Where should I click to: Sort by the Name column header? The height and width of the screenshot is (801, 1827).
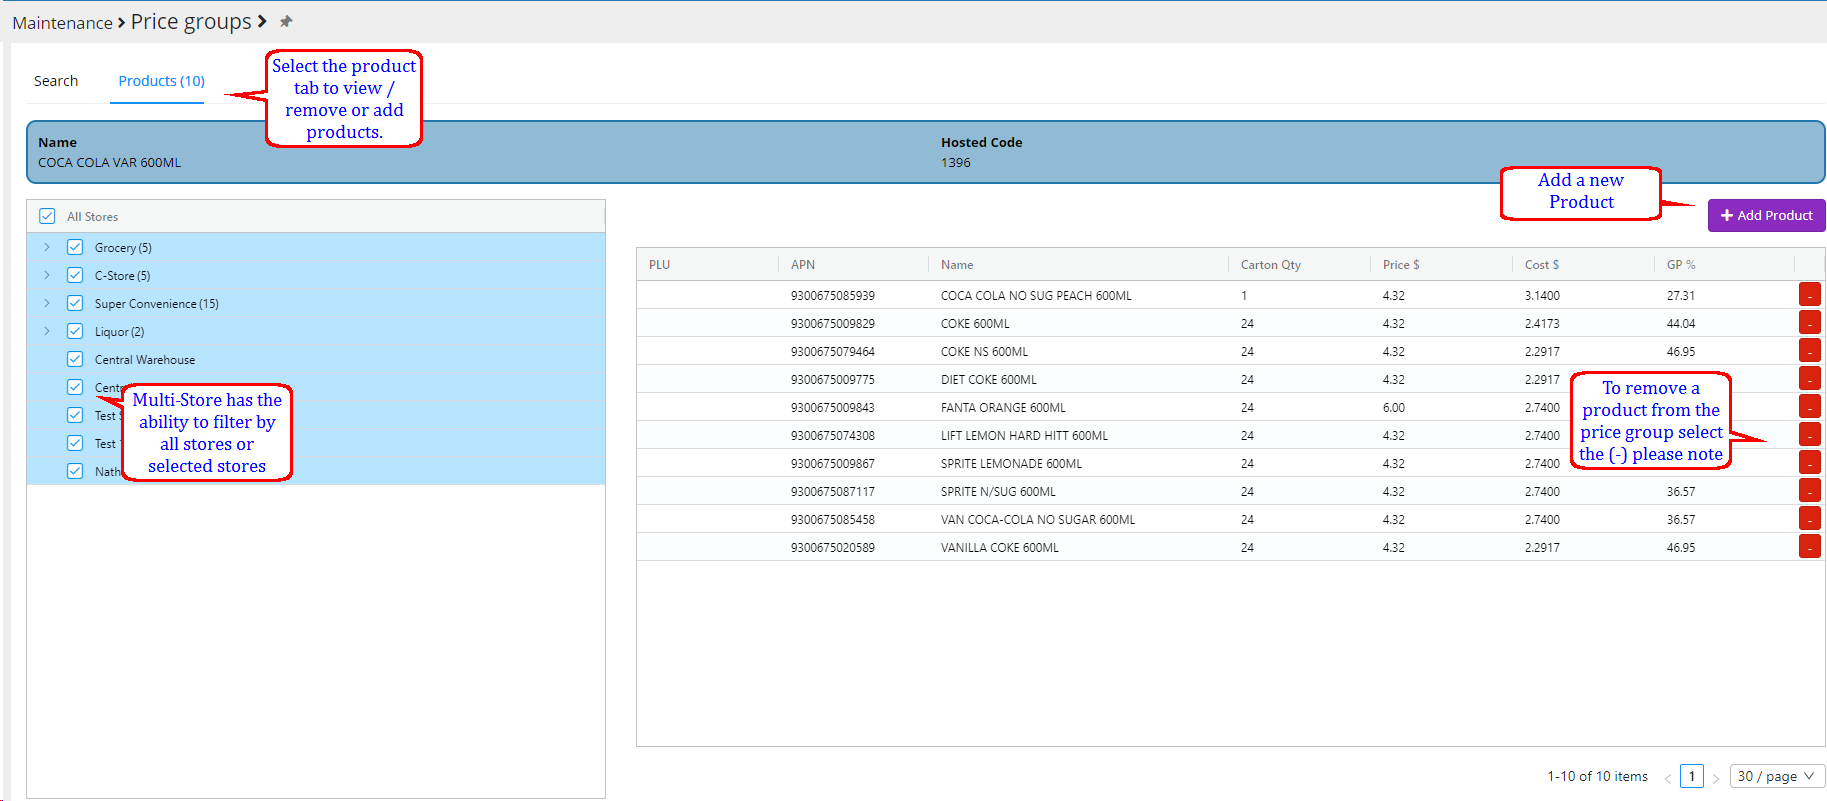coord(957,265)
